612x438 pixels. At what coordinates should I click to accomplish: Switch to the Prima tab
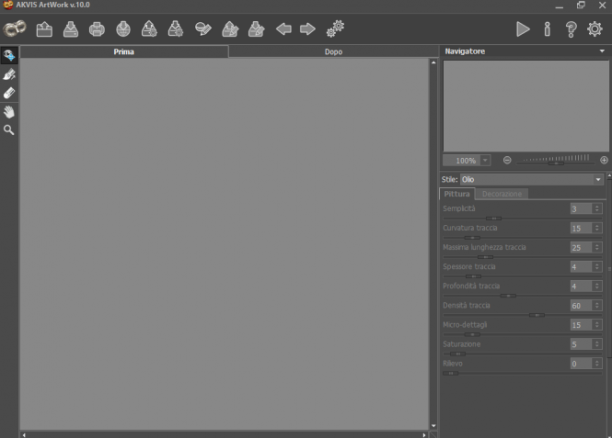[124, 52]
